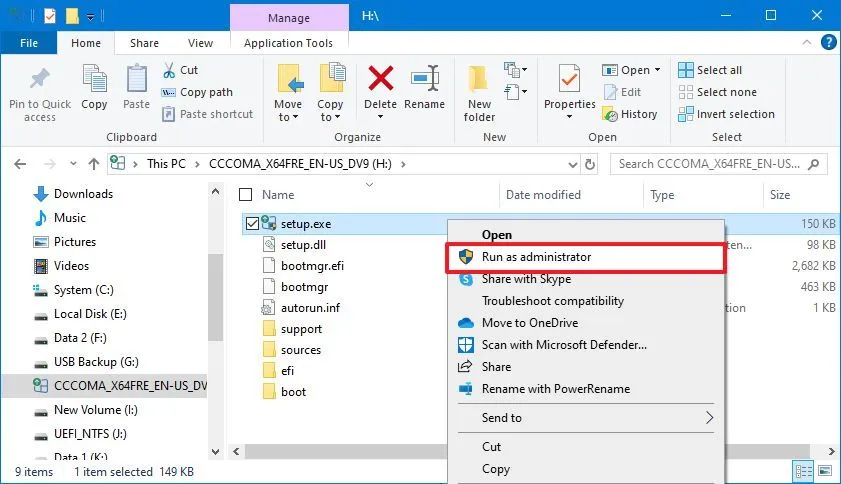Select Run as administrator in context menu

pyautogui.click(x=585, y=257)
